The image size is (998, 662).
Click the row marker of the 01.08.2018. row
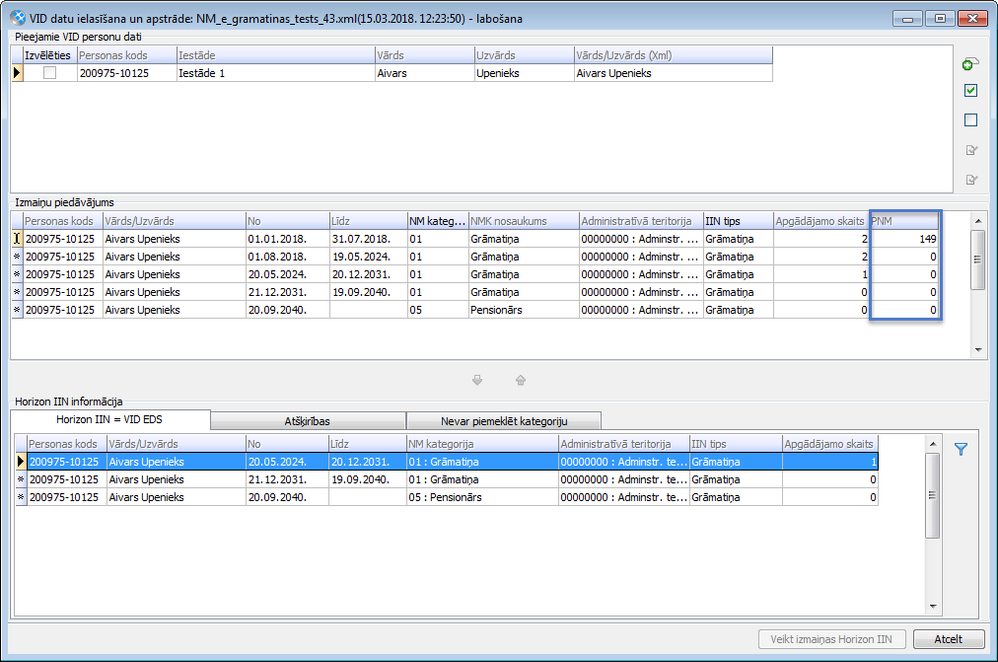pos(17,257)
